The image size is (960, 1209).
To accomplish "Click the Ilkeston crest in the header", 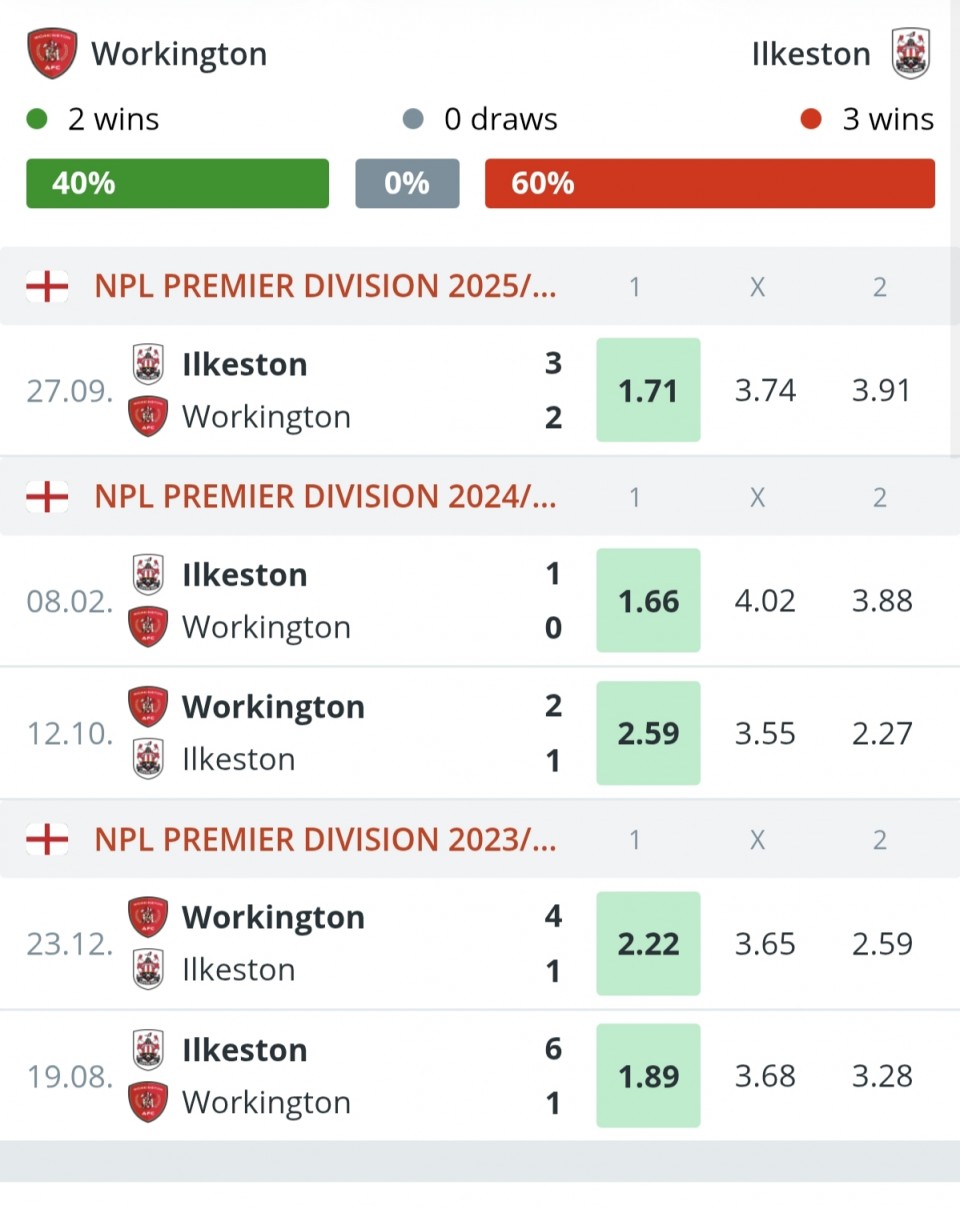I will 911,53.
